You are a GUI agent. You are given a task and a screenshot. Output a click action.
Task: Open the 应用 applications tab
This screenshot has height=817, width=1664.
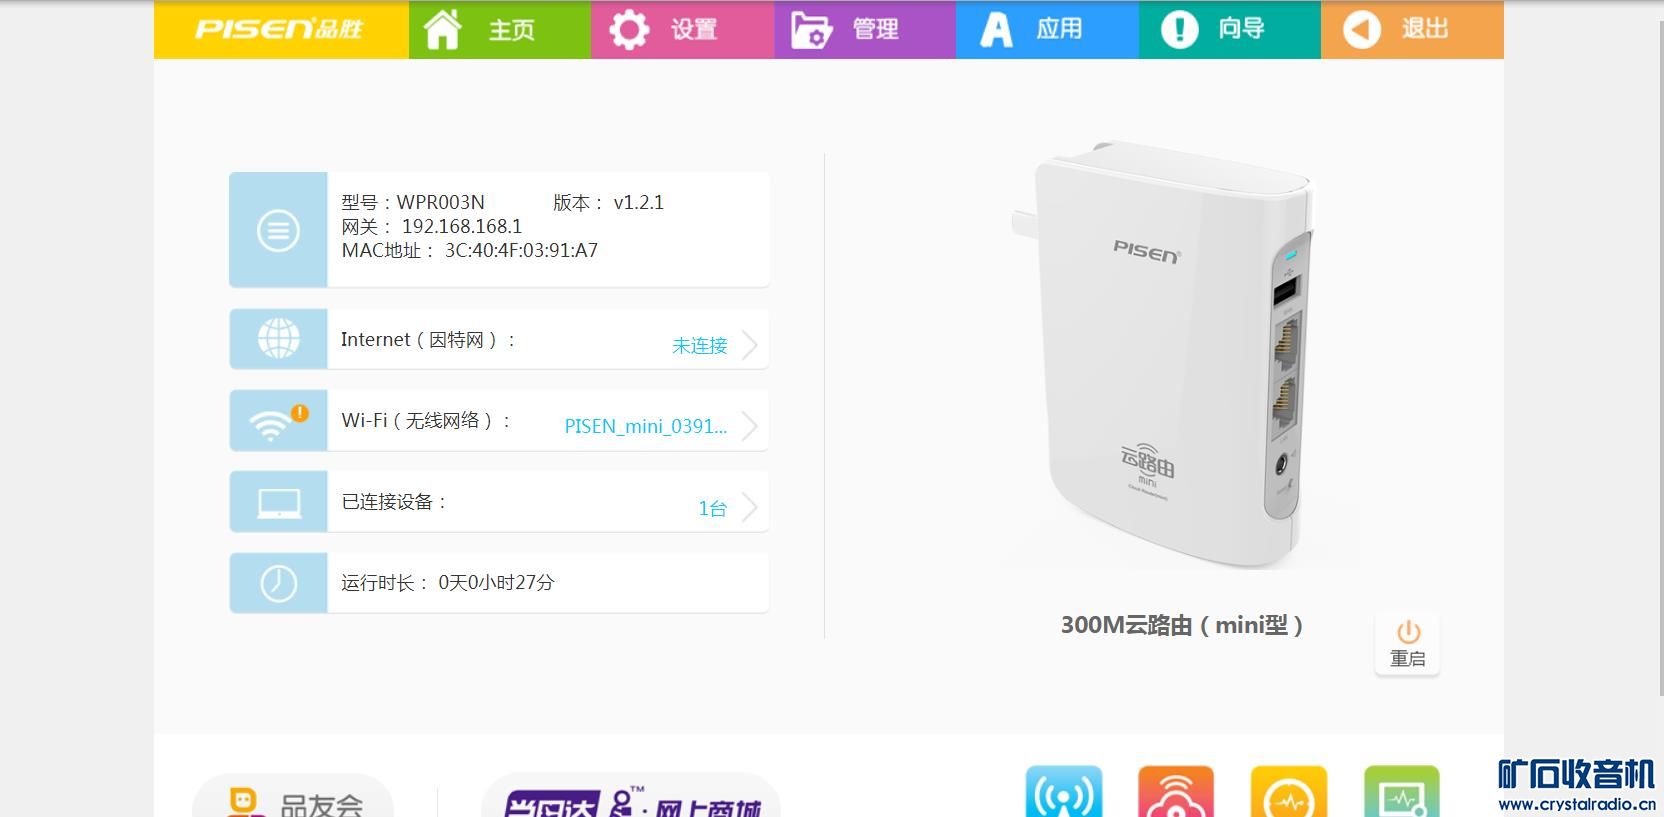pyautogui.click(x=1047, y=29)
